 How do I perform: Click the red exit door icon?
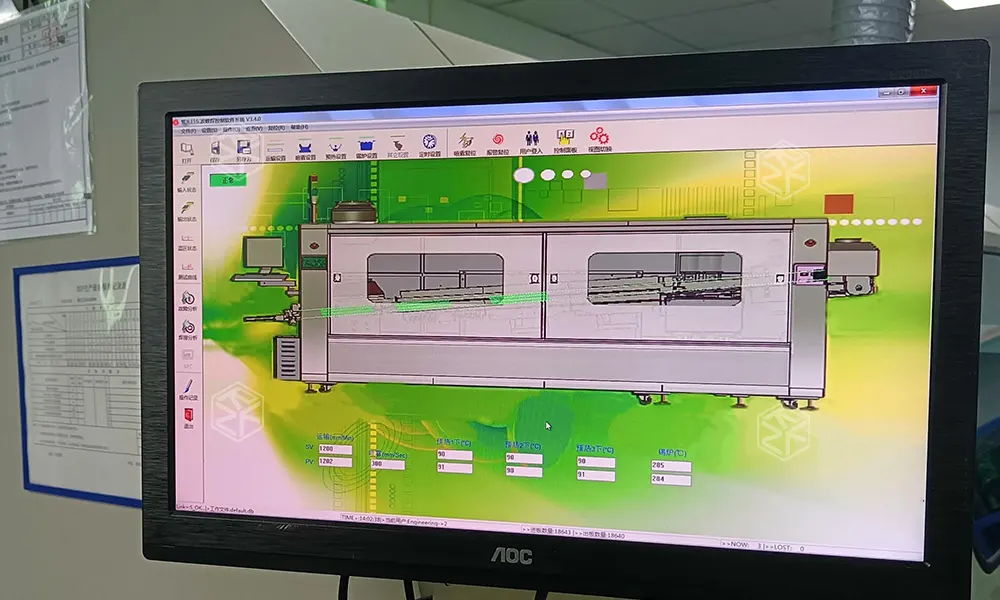188,415
